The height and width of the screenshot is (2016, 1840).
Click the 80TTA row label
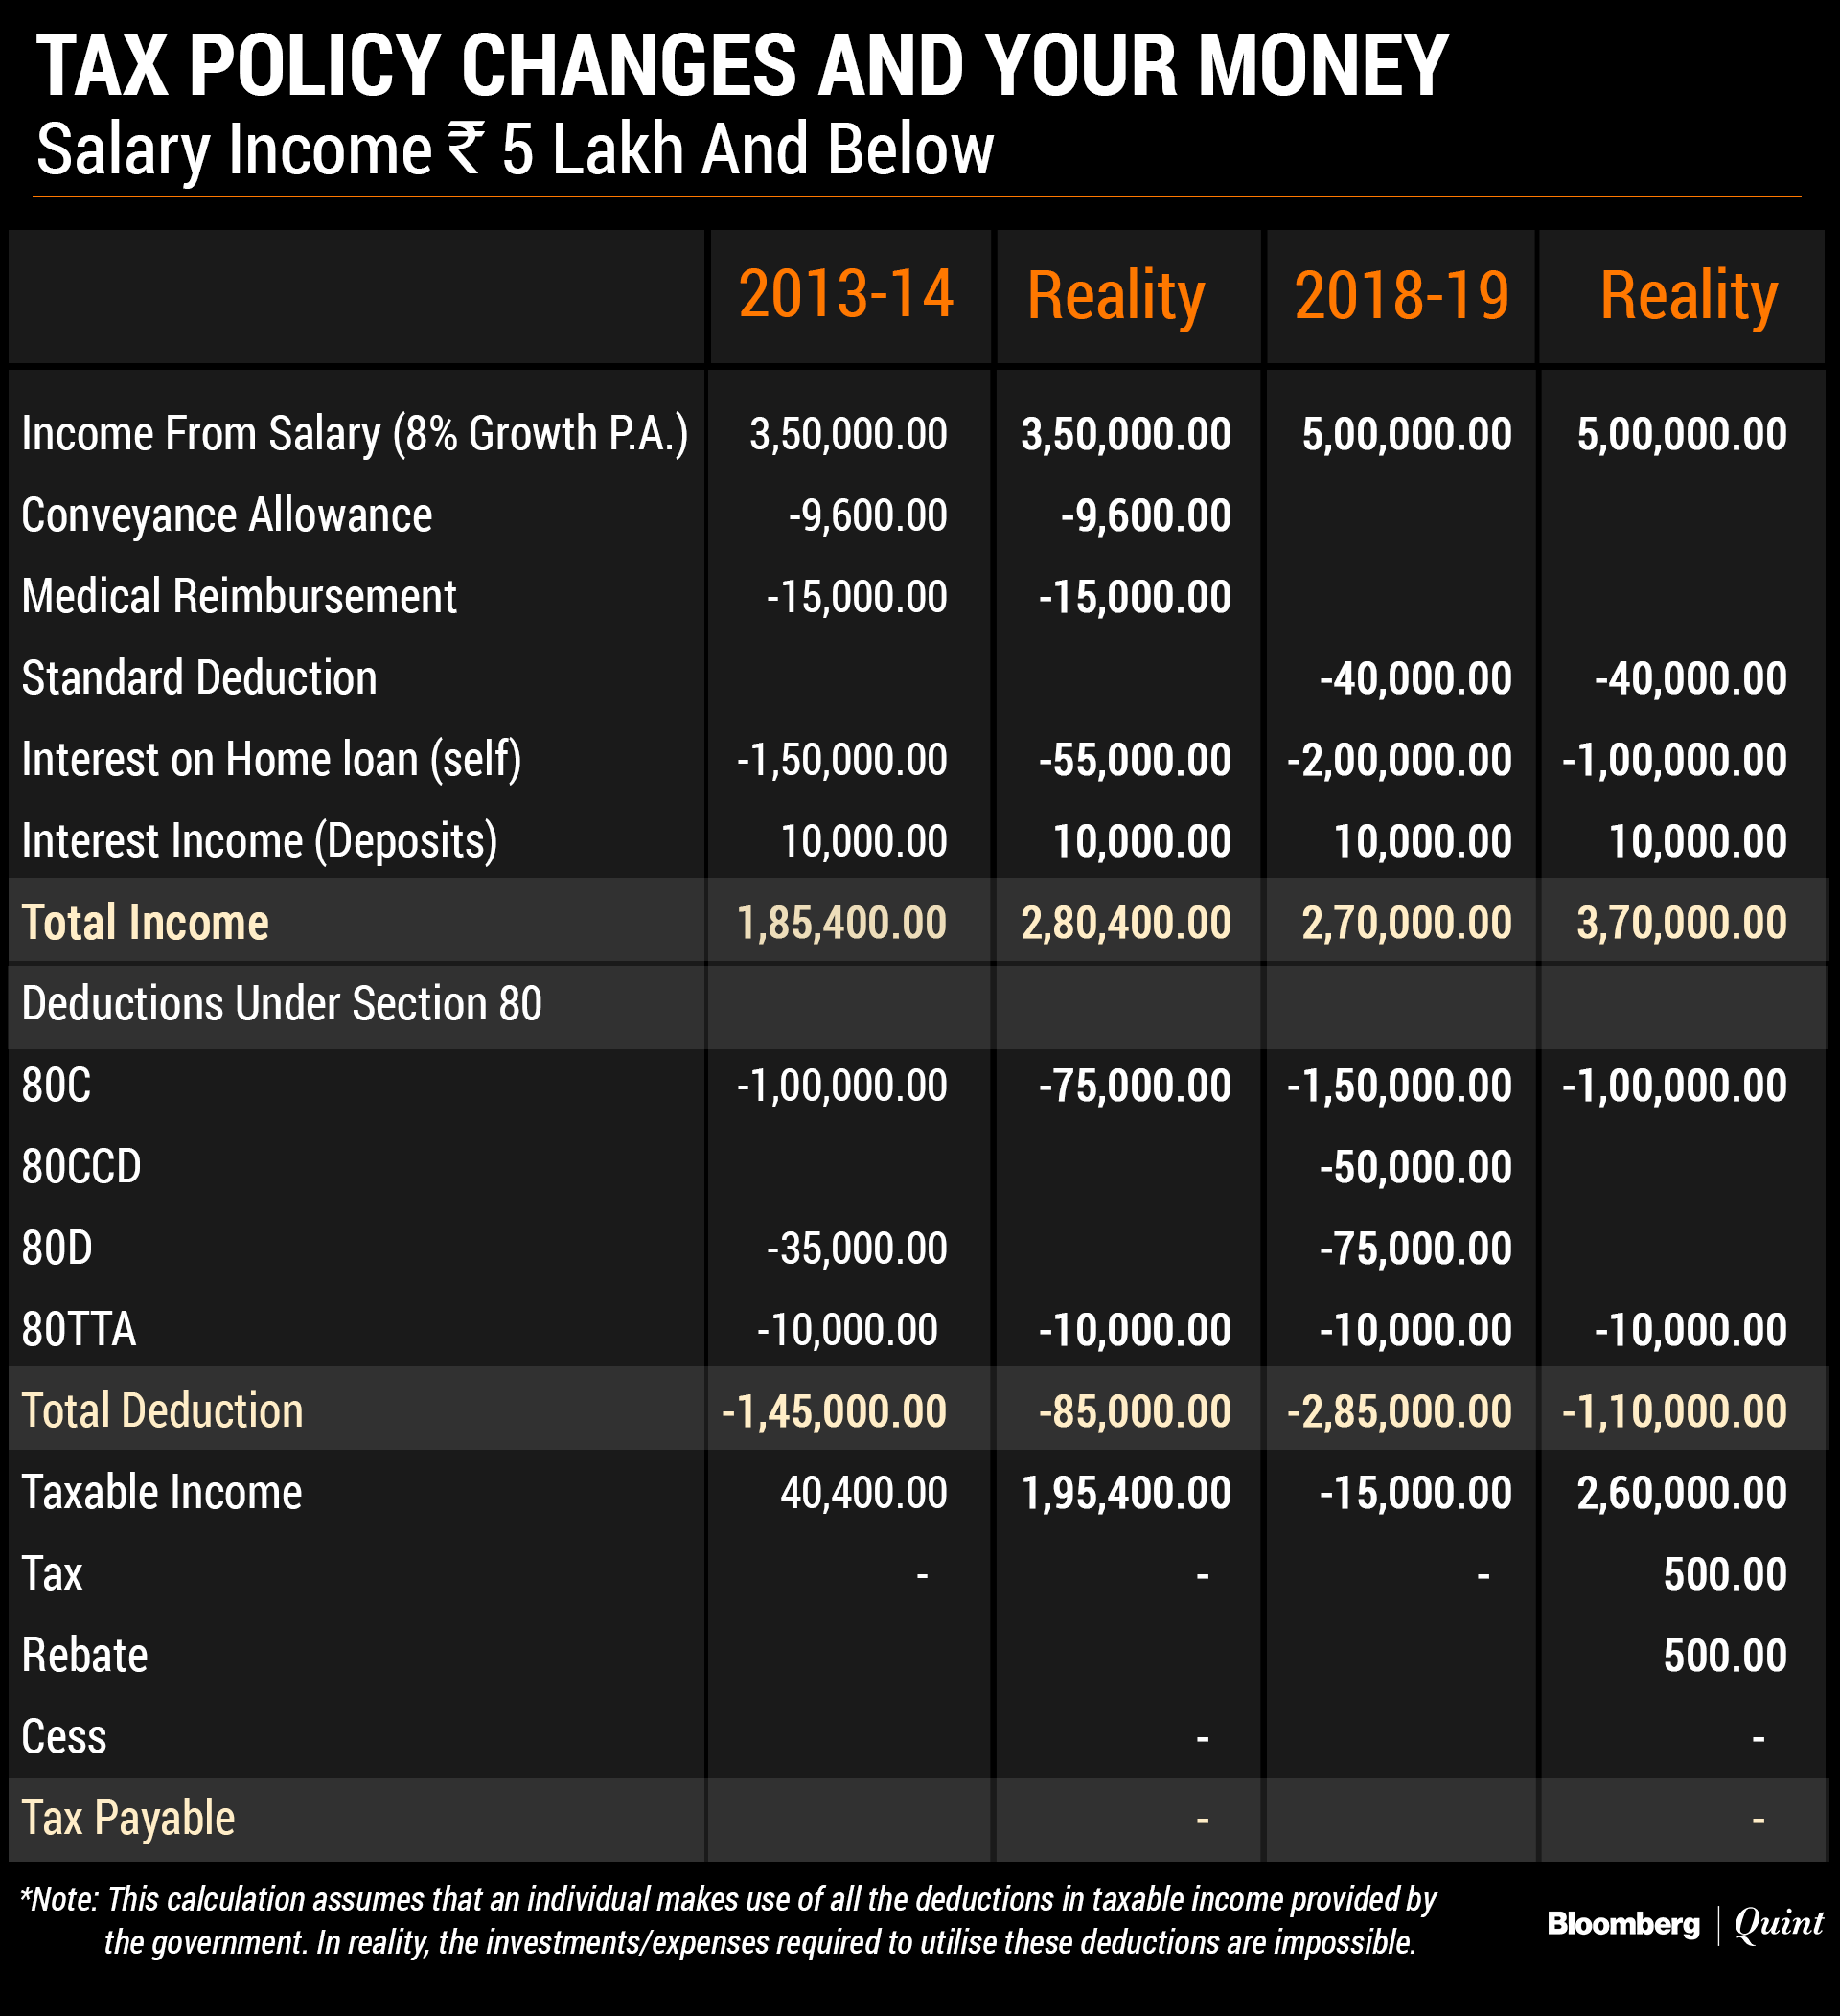tap(78, 1329)
